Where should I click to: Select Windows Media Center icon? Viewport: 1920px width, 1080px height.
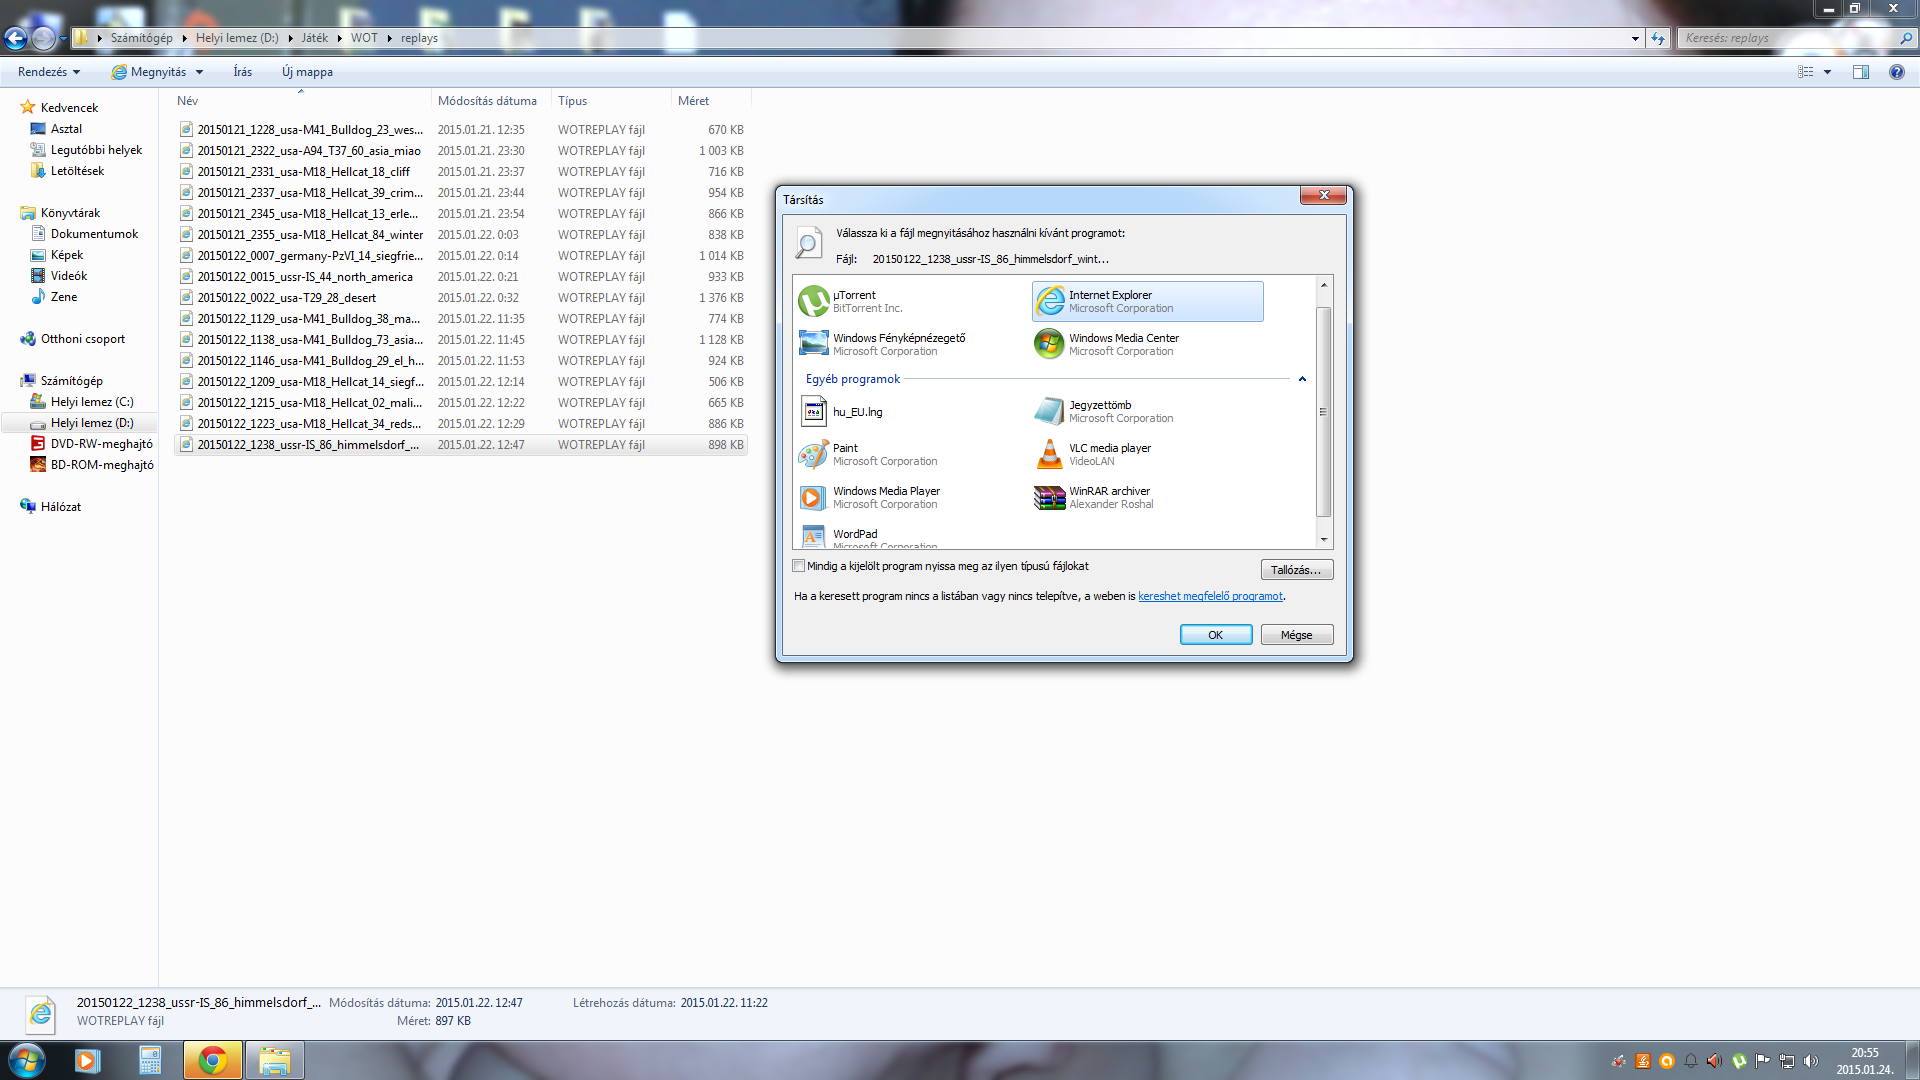(1049, 344)
